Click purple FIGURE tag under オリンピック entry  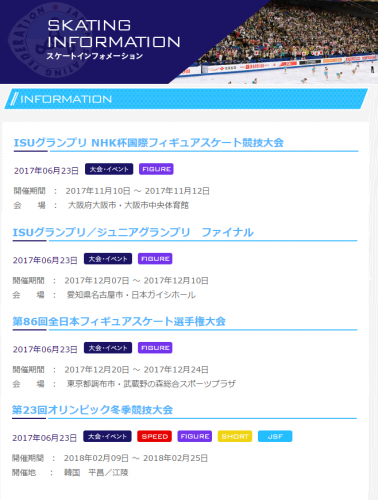(x=195, y=436)
